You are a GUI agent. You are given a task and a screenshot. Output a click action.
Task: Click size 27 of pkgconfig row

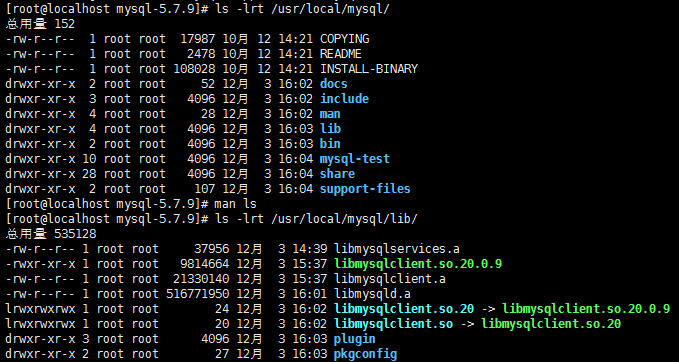click(222, 354)
